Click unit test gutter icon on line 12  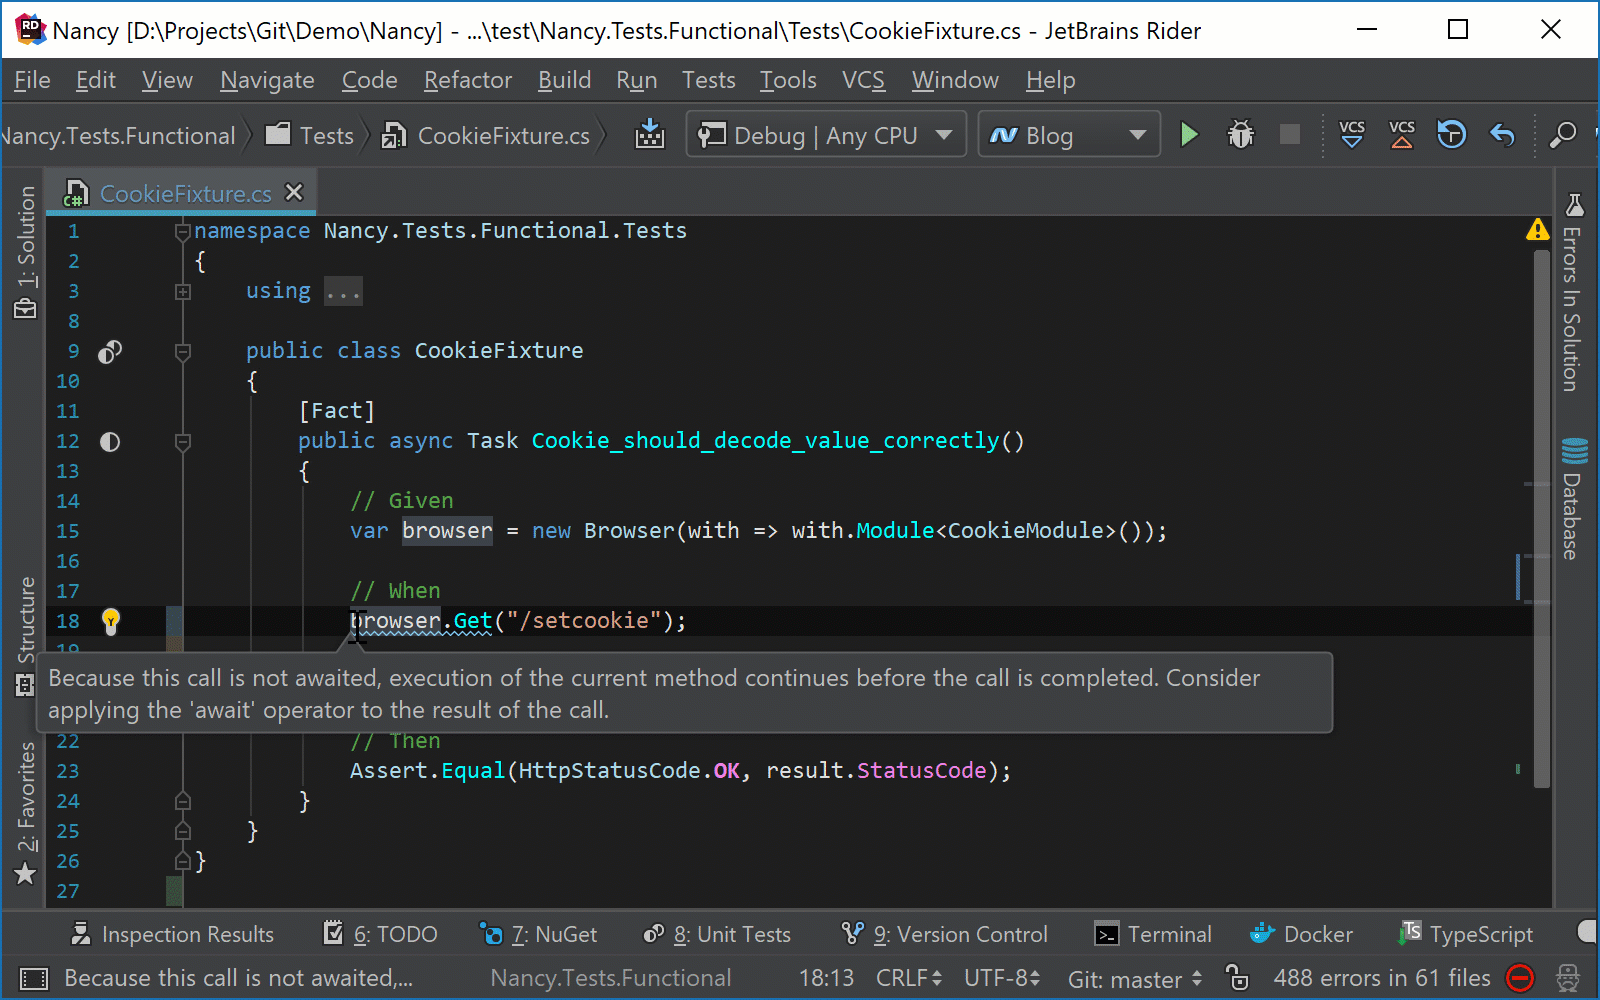(x=110, y=441)
